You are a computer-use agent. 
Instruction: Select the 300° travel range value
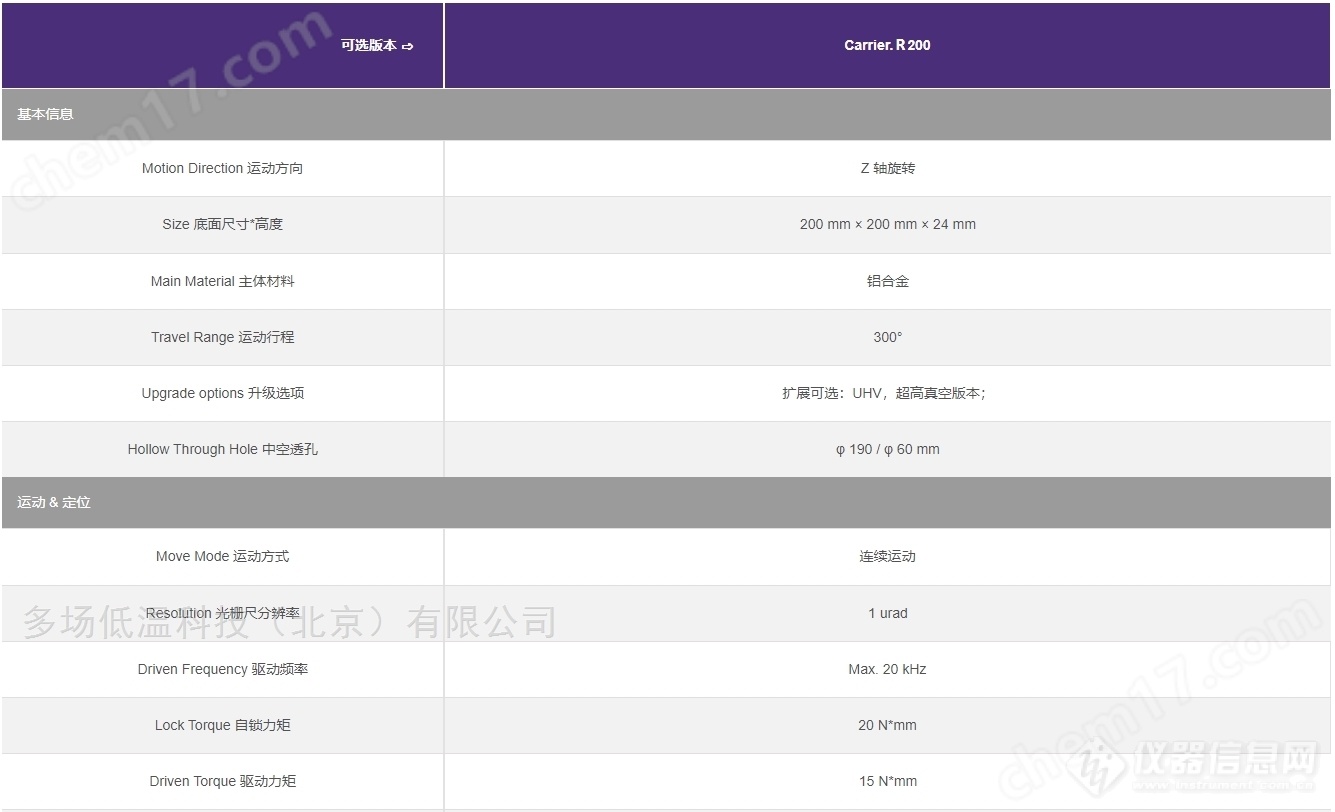[x=887, y=337]
